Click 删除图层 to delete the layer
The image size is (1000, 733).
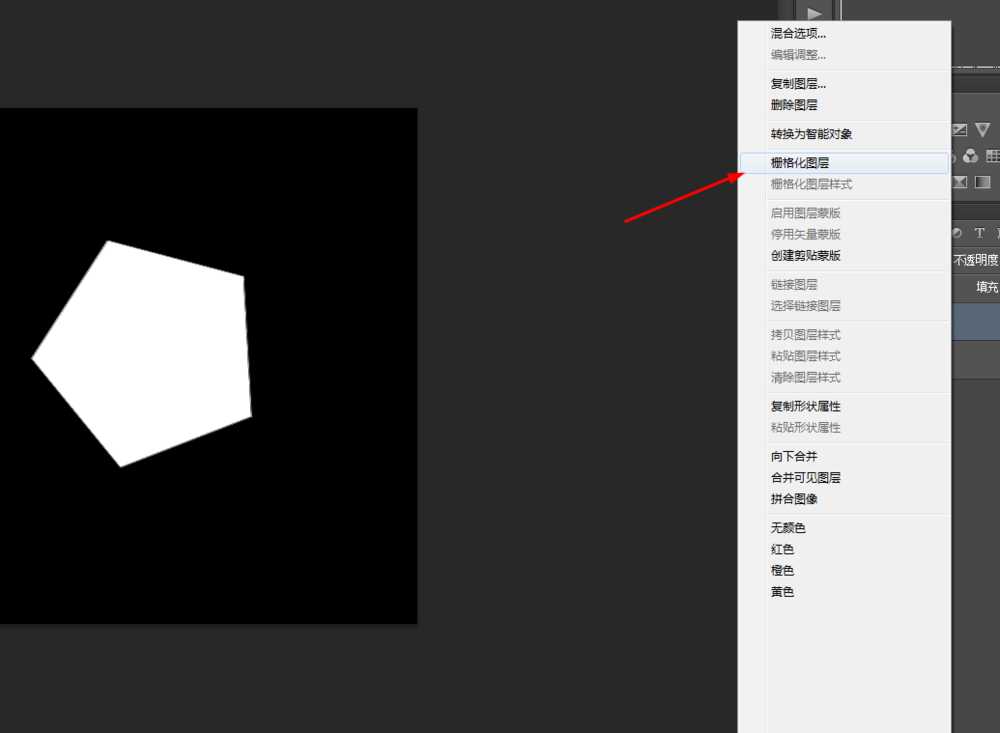point(793,104)
